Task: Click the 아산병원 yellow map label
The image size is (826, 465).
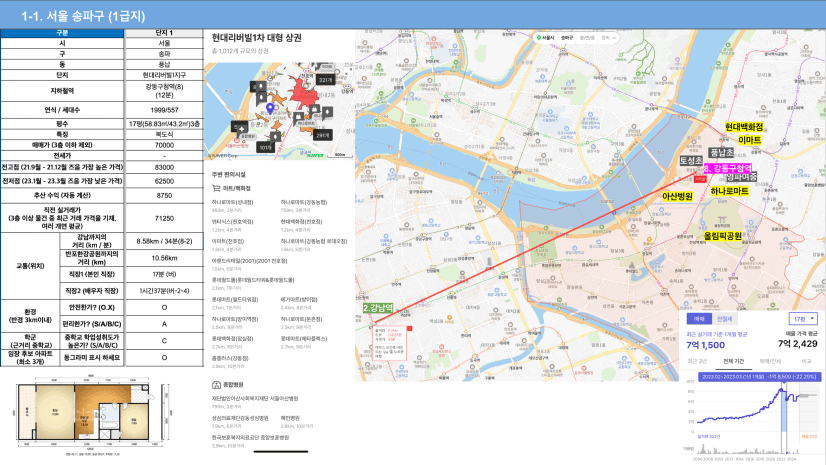Action: tap(677, 196)
